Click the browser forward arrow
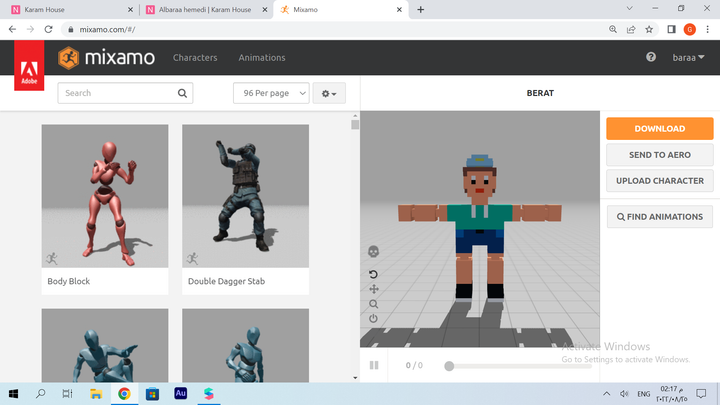The image size is (720, 405). point(30,29)
